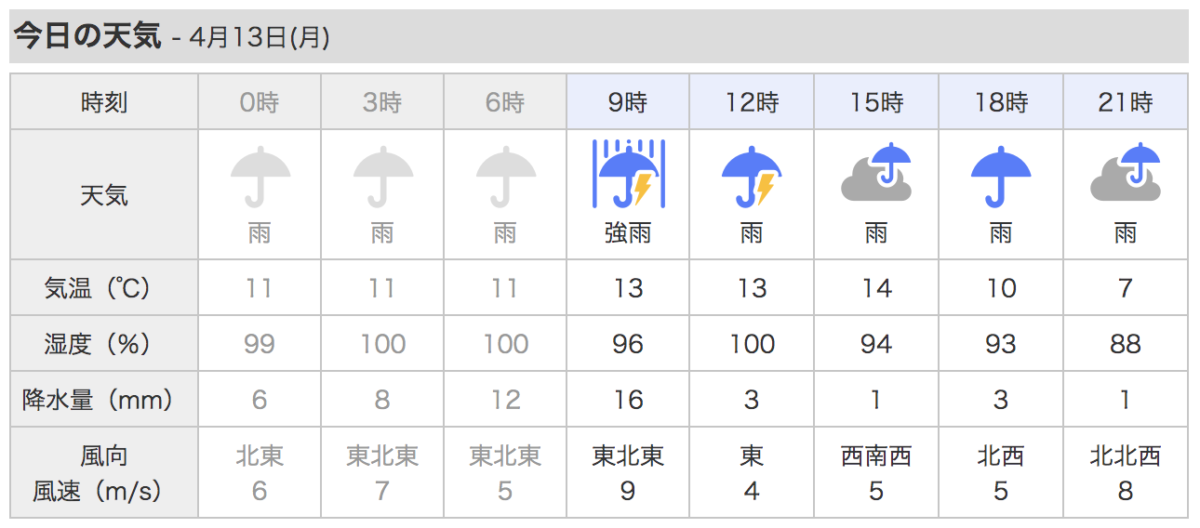Click the 12時 column header
The width and height of the screenshot is (1200, 528).
[x=752, y=102]
